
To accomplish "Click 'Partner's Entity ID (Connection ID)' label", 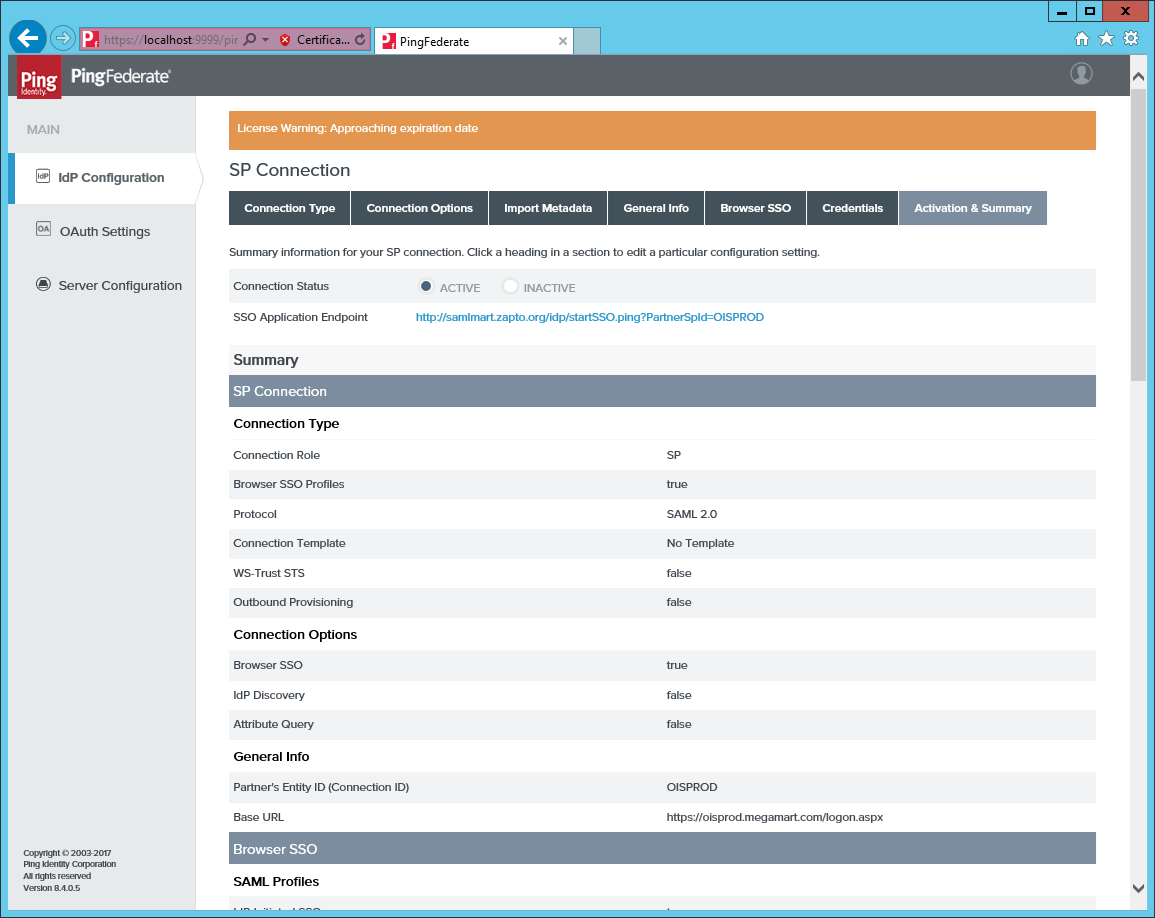I will [320, 787].
